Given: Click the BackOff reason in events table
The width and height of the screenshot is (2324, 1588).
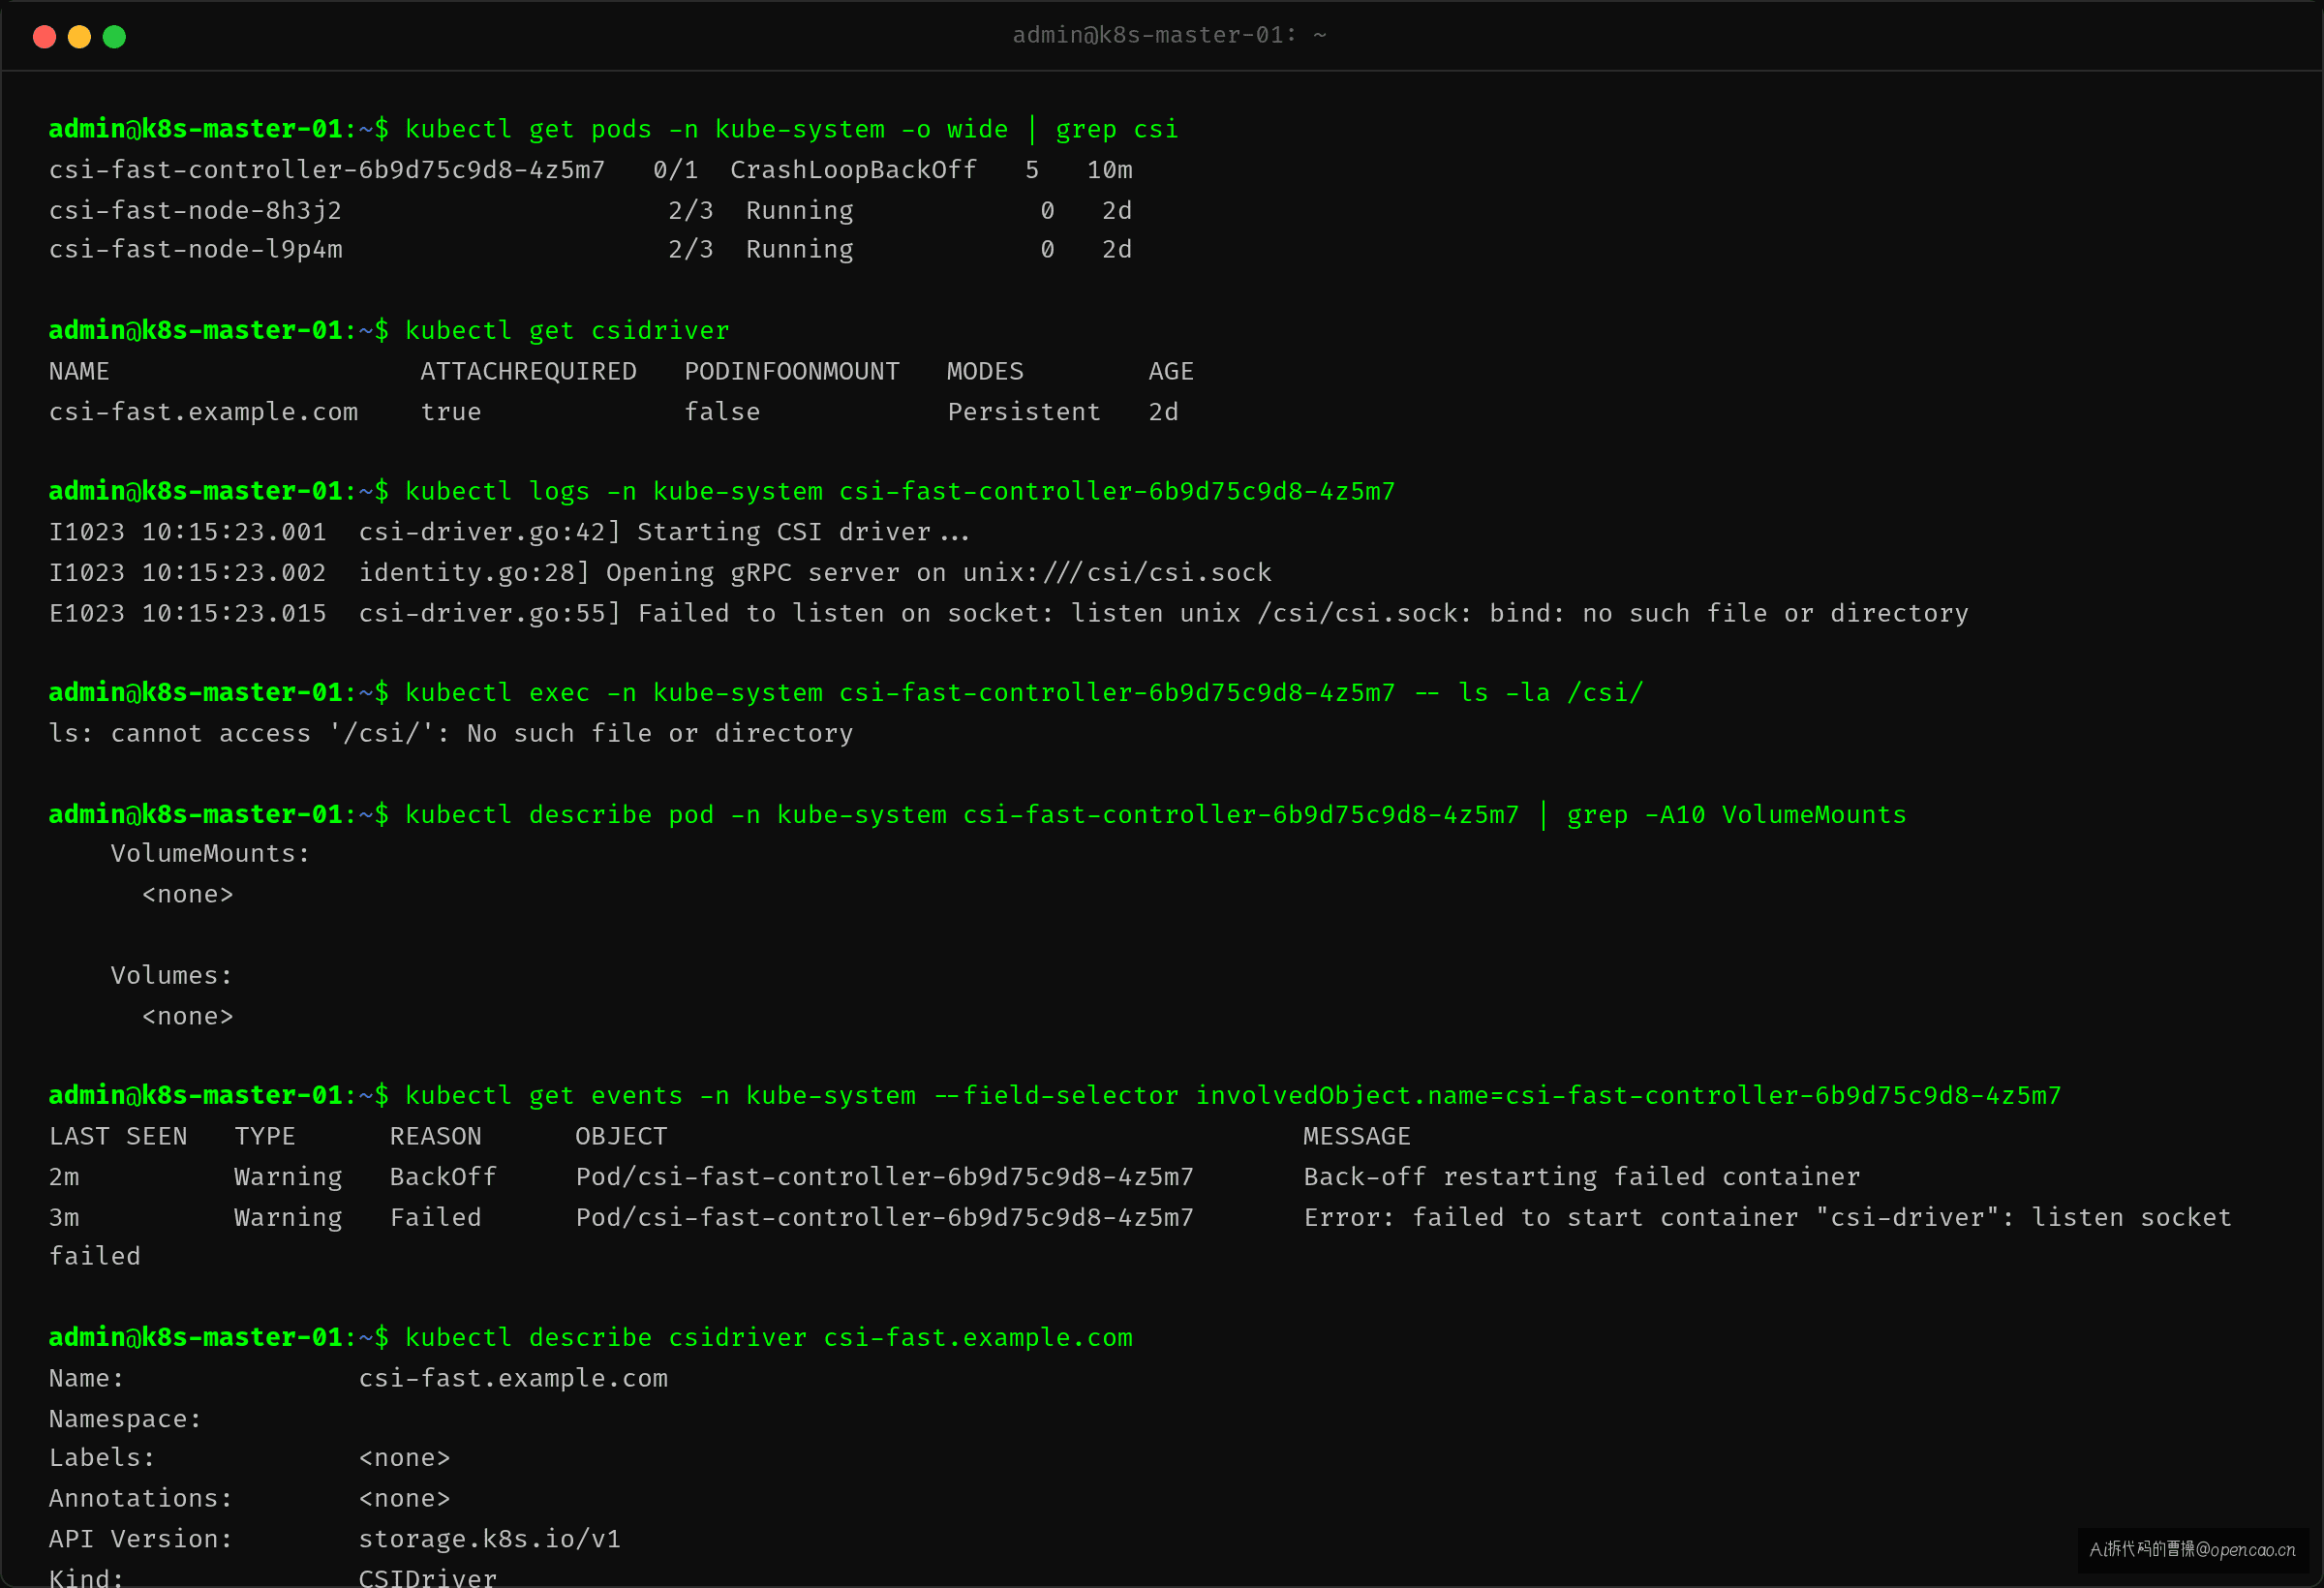Looking at the screenshot, I should coord(443,1177).
